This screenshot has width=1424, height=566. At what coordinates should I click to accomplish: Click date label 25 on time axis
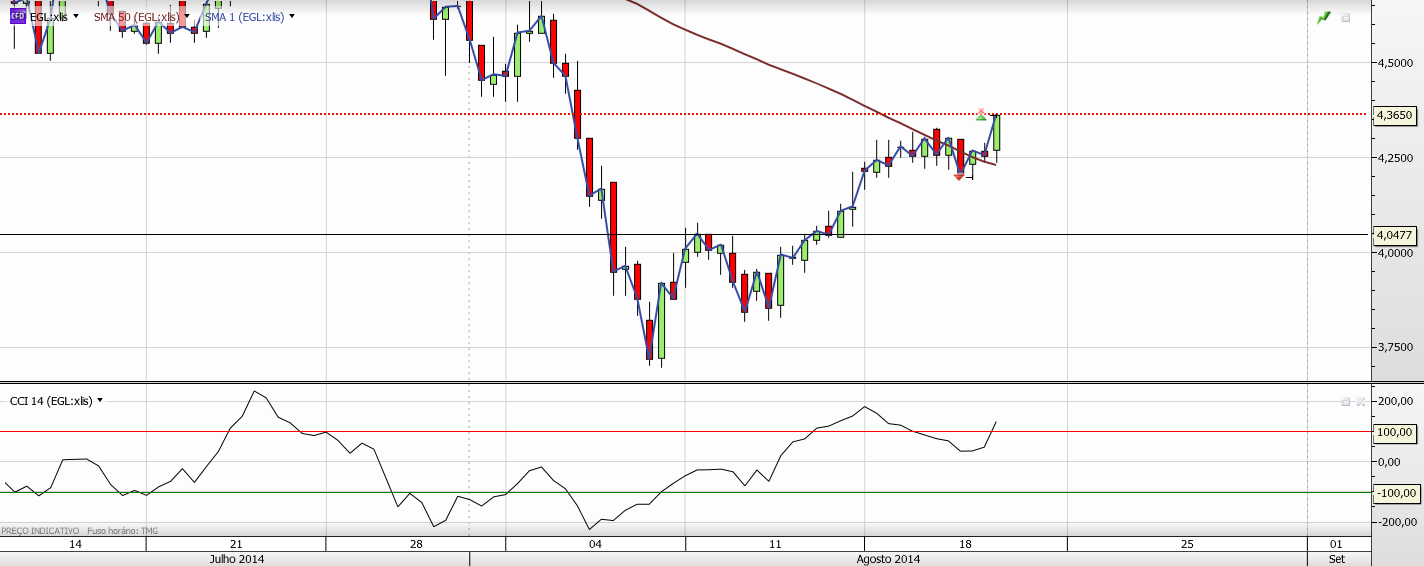tap(1187, 544)
